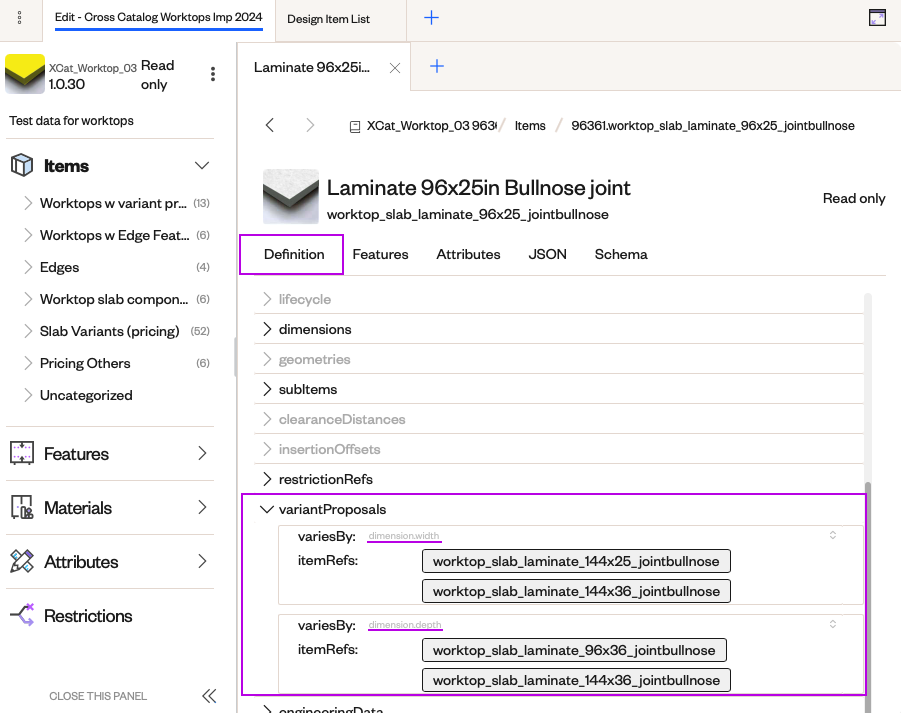Click the dimension.depth variesBy field
This screenshot has height=713, width=901.
[x=405, y=625]
